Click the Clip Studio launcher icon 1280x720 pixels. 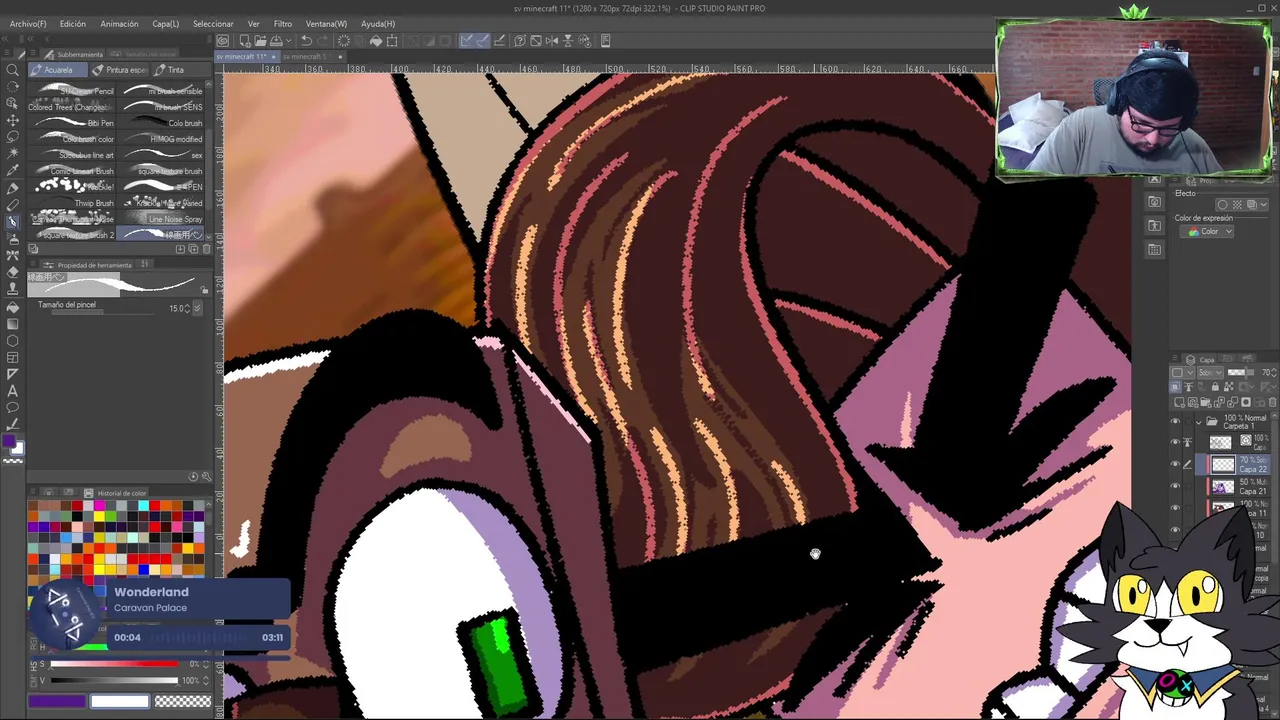click(223, 41)
